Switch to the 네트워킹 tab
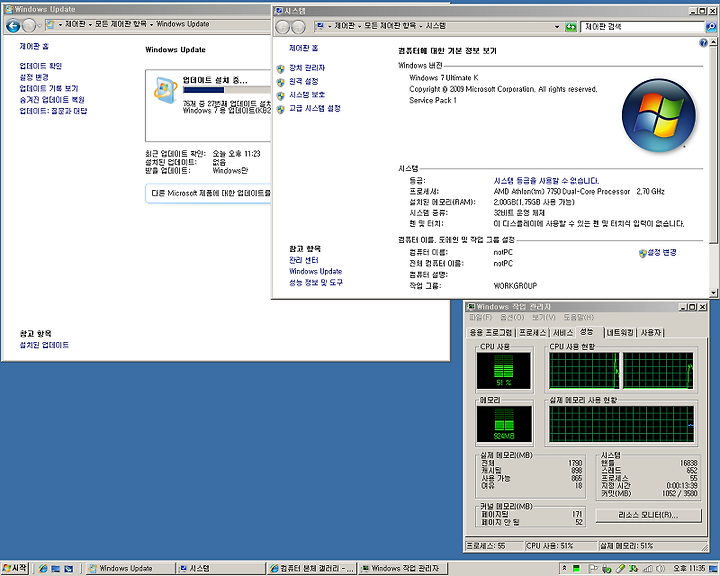Image resolution: width=720 pixels, height=576 pixels. coord(620,333)
